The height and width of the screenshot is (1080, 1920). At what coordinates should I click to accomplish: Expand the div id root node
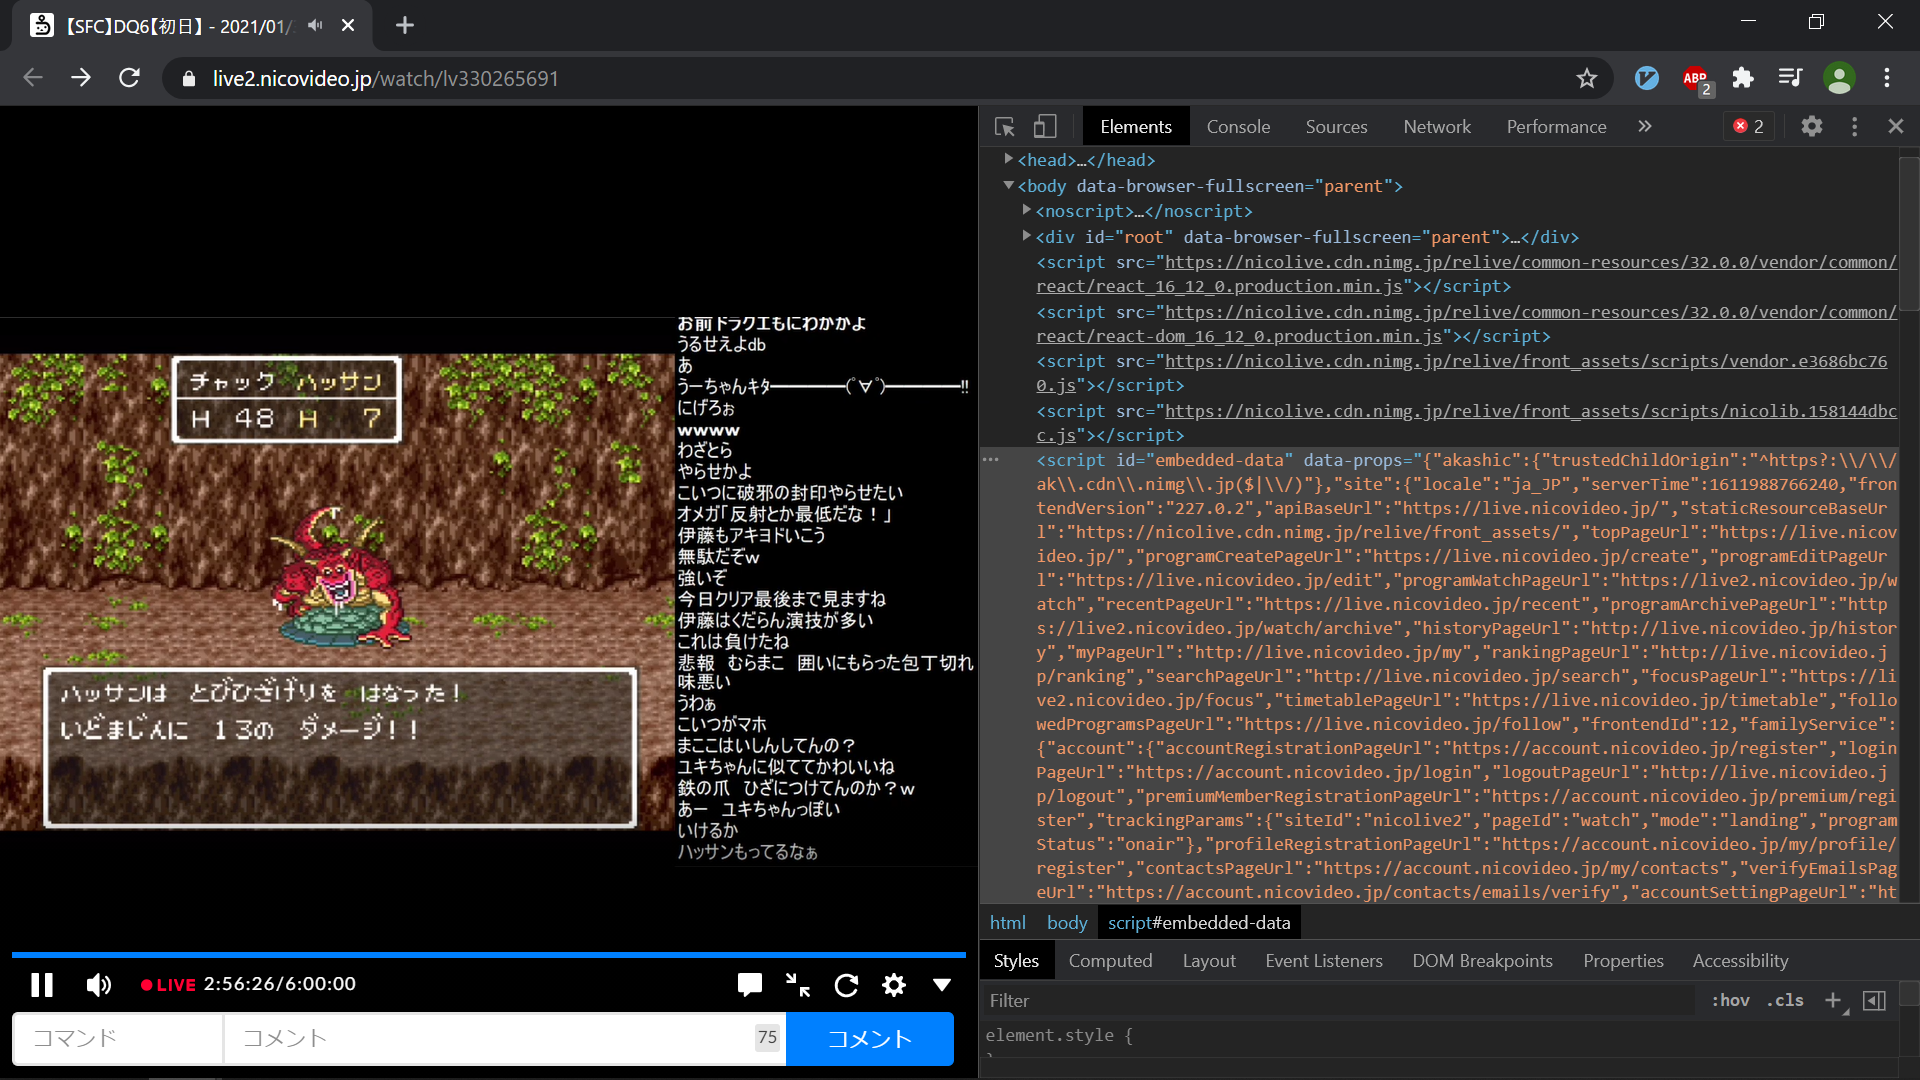[1027, 236]
